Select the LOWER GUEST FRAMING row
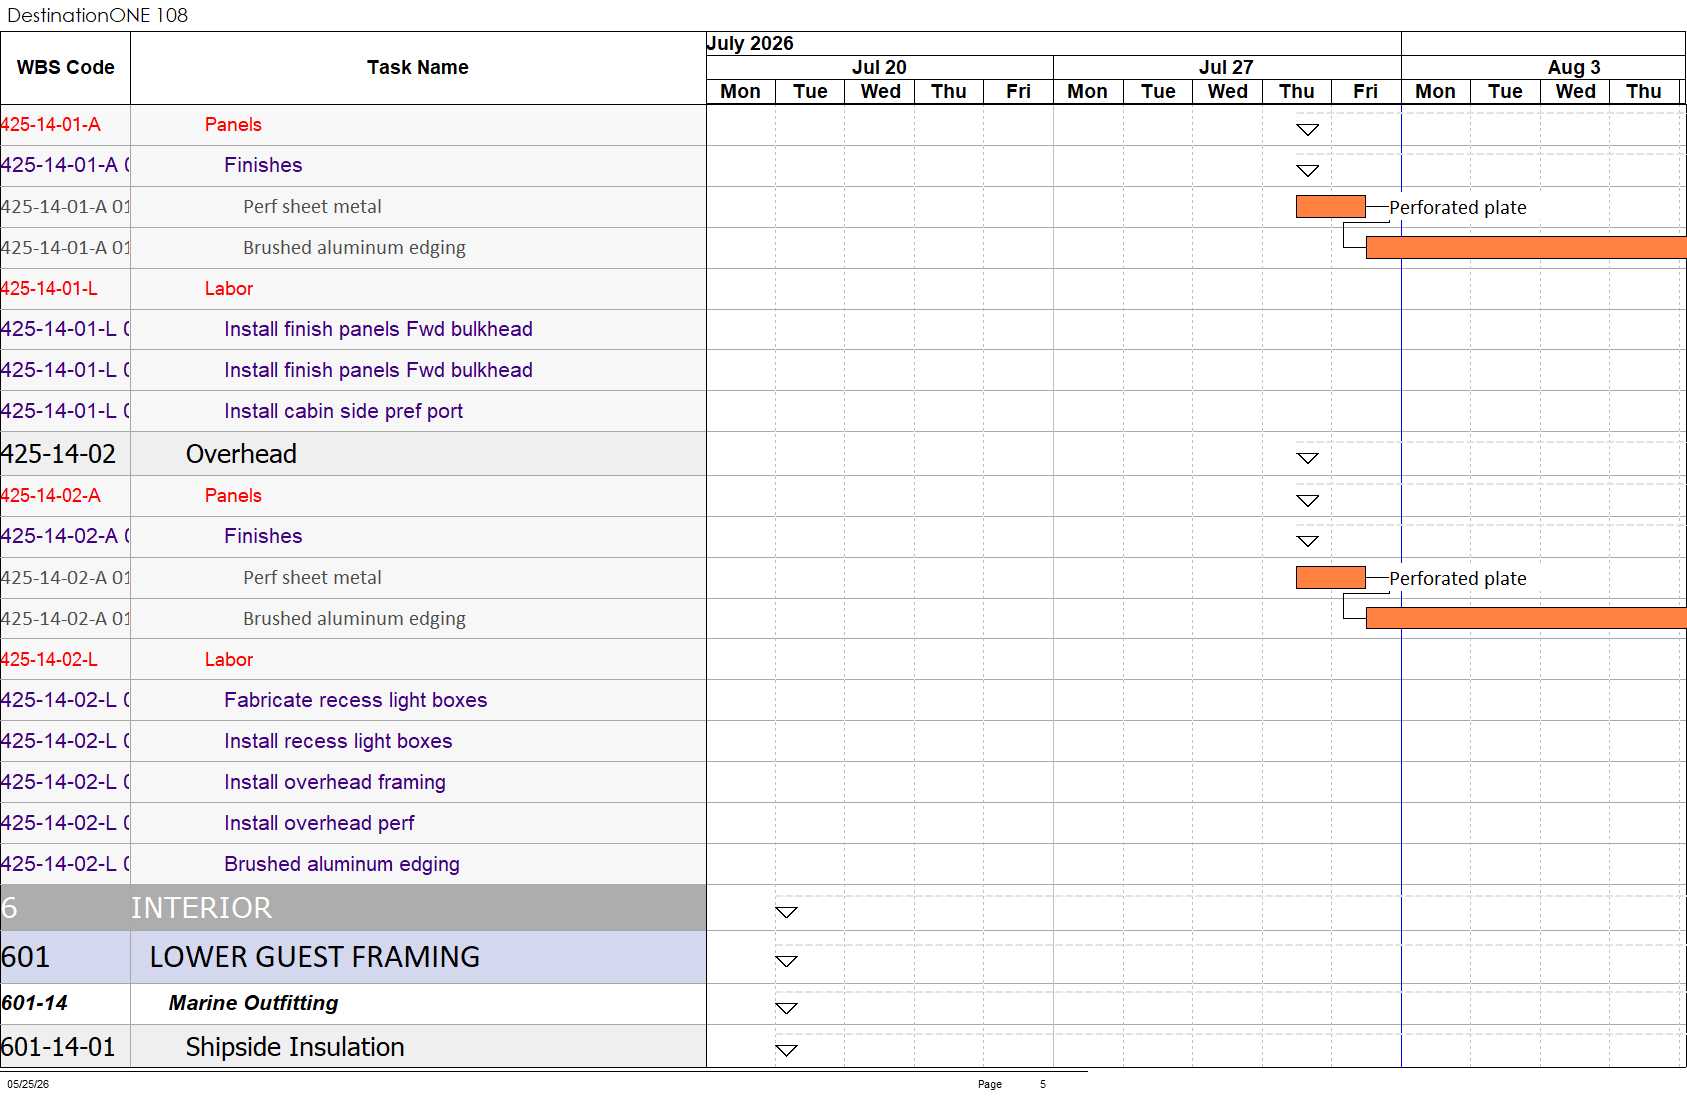This screenshot has width=1687, height=1097. coord(353,957)
